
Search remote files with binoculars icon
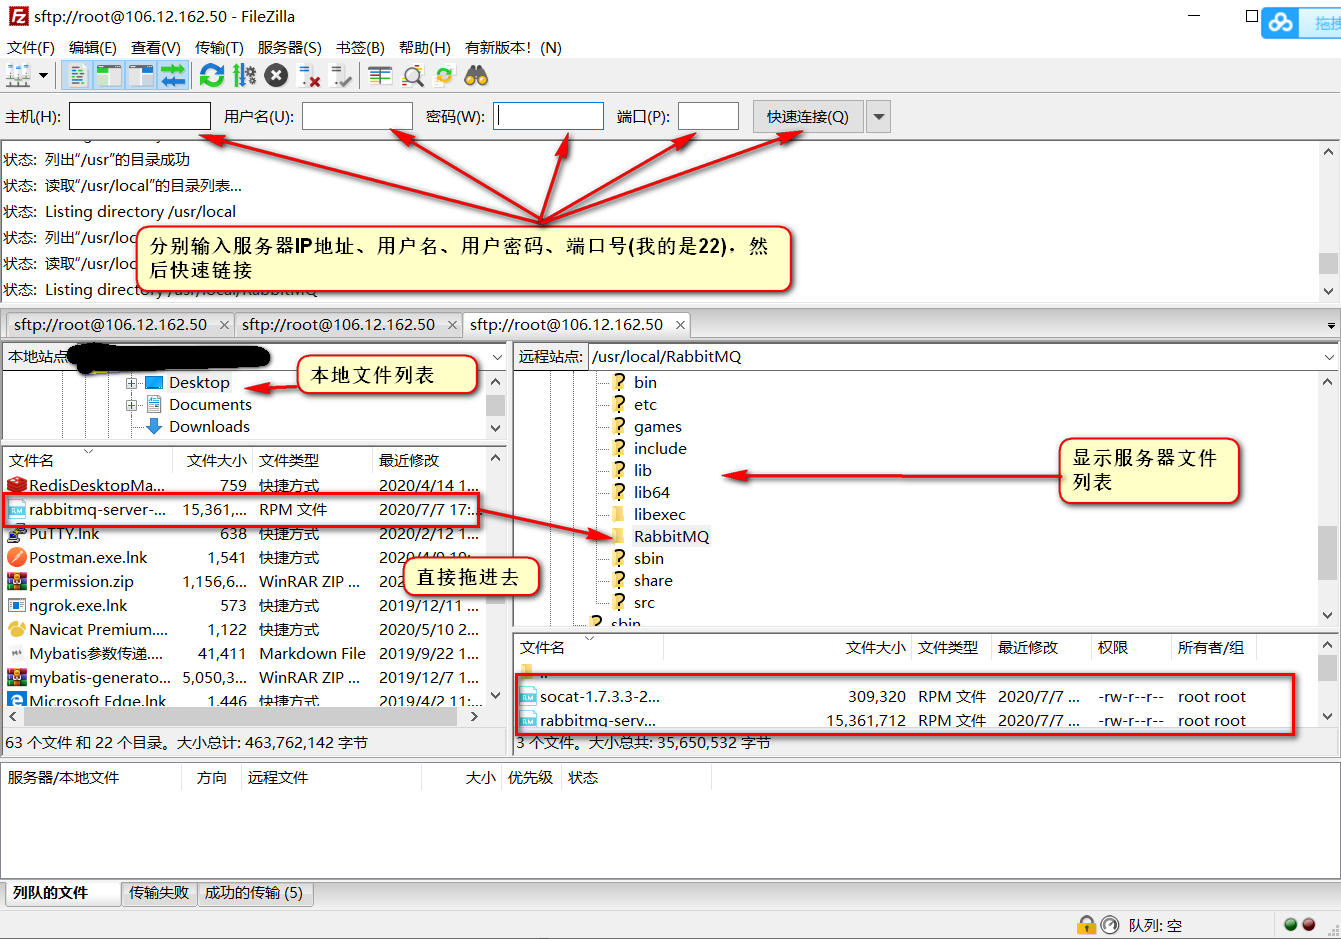tap(476, 75)
